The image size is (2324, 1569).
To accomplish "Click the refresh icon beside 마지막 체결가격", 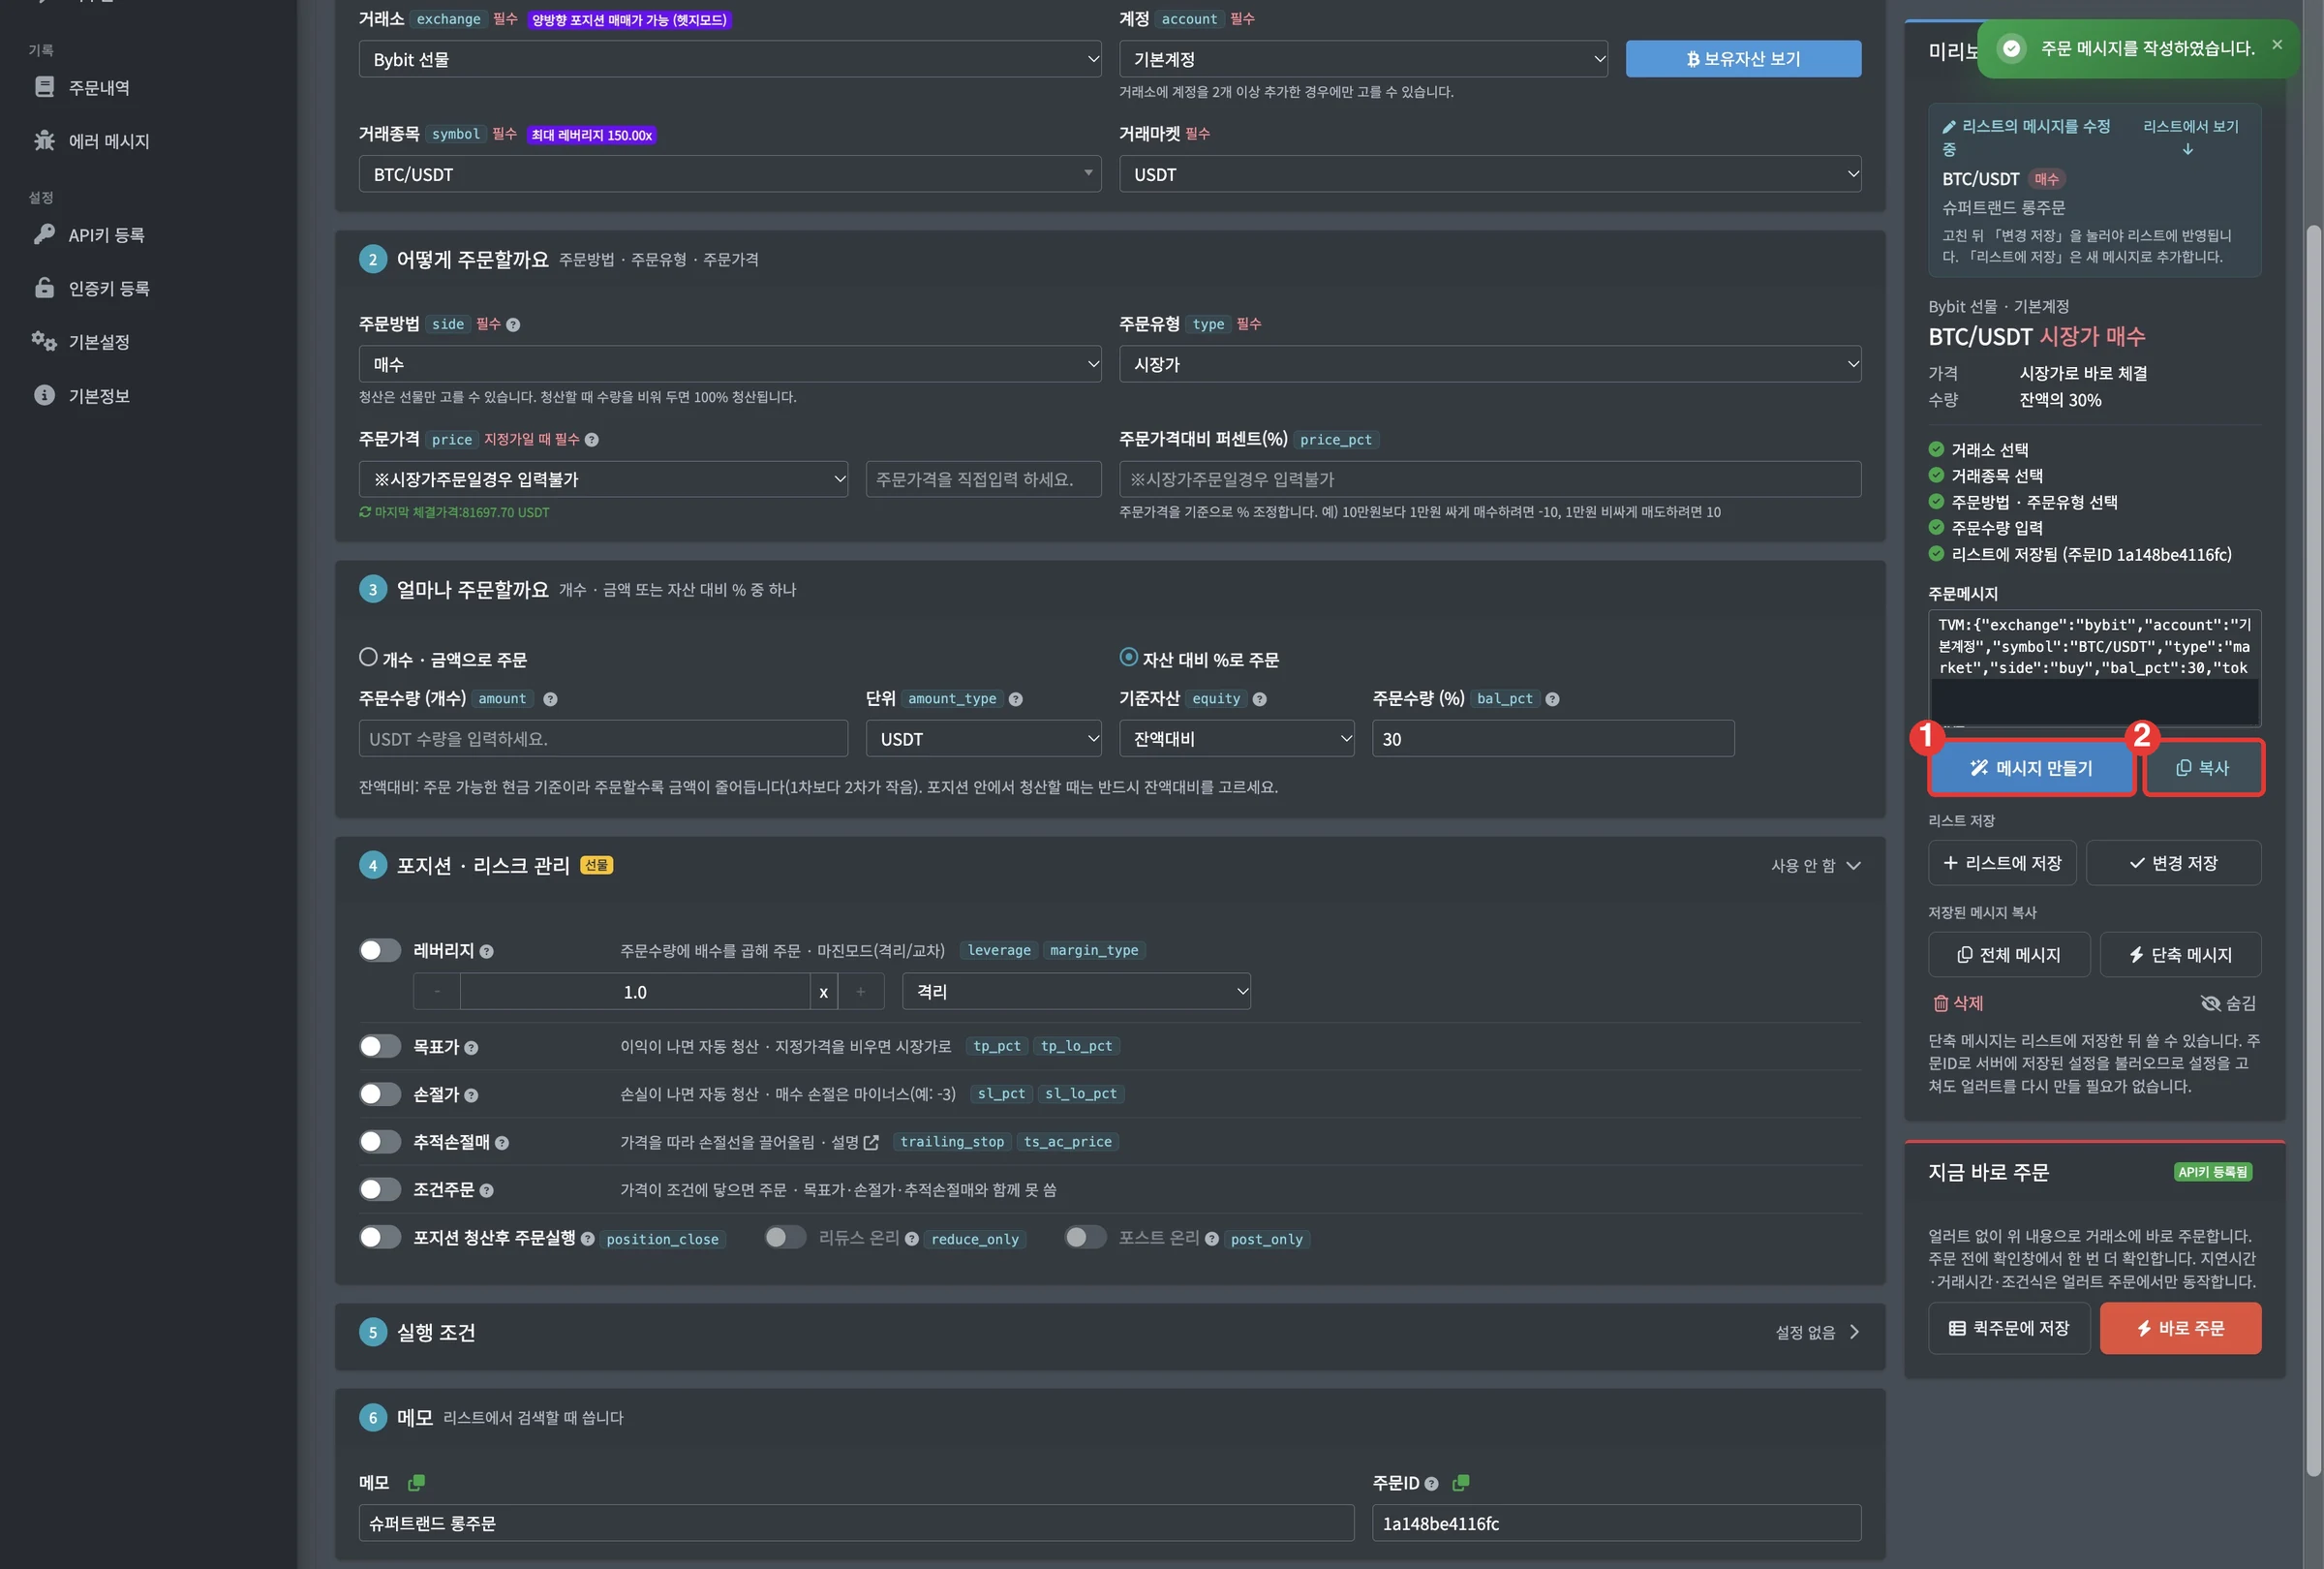I will [365, 512].
